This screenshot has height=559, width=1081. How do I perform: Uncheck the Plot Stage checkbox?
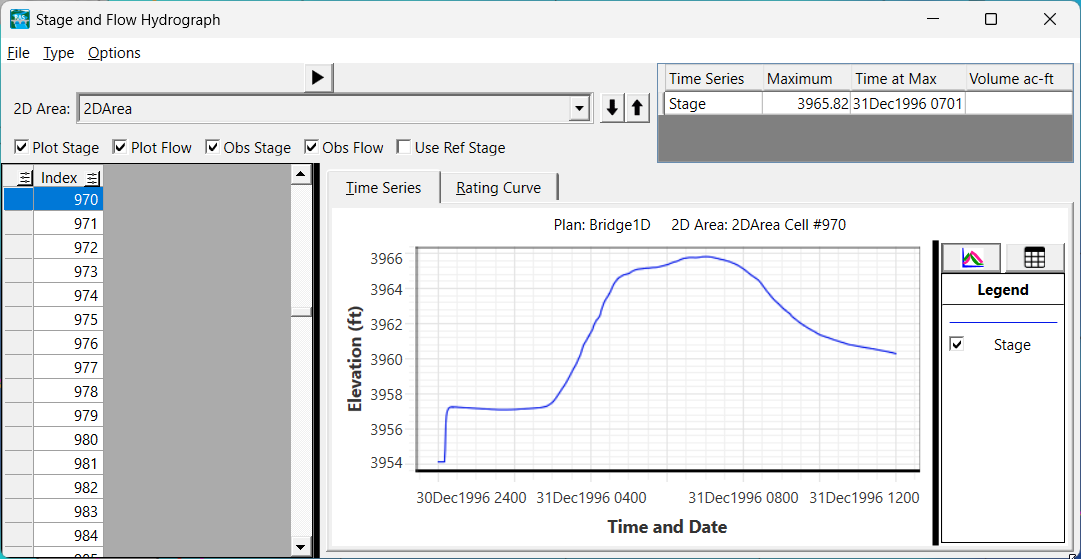(21, 148)
